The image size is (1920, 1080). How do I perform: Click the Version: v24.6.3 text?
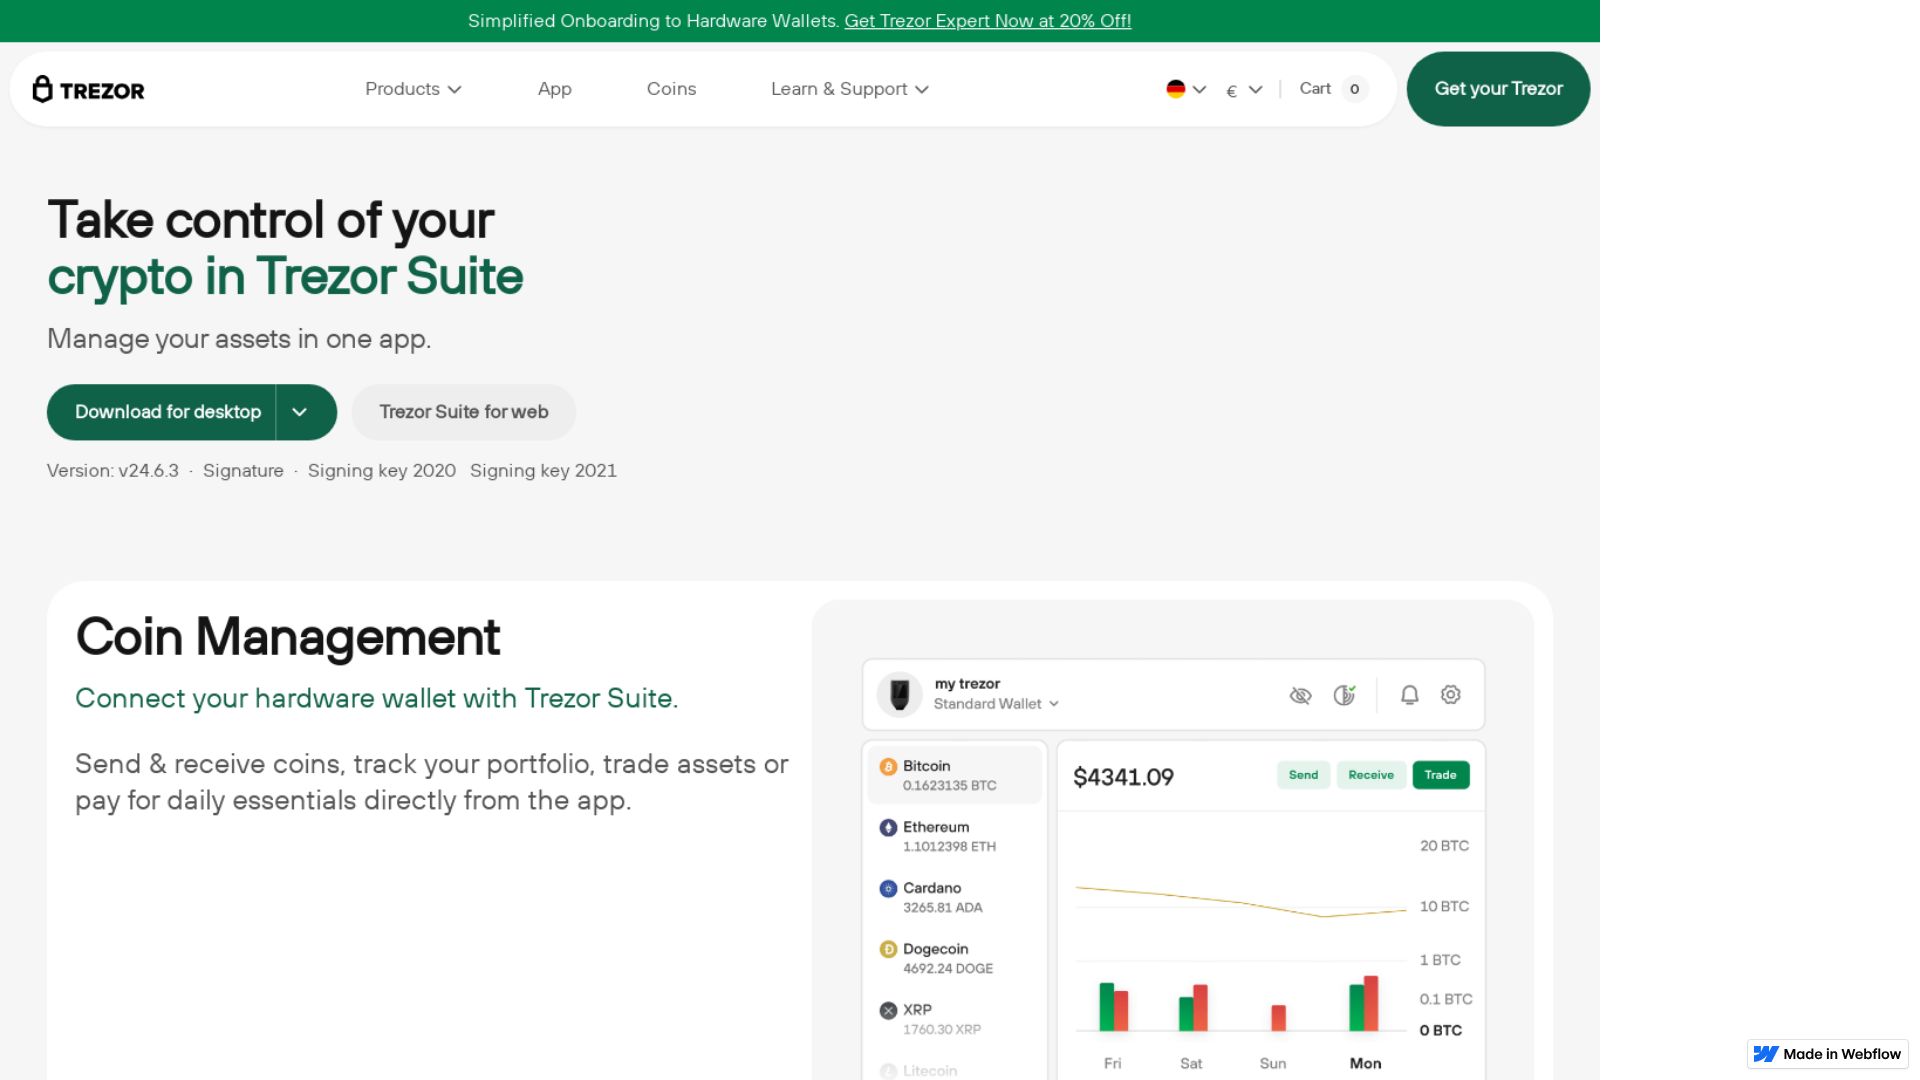tap(113, 471)
